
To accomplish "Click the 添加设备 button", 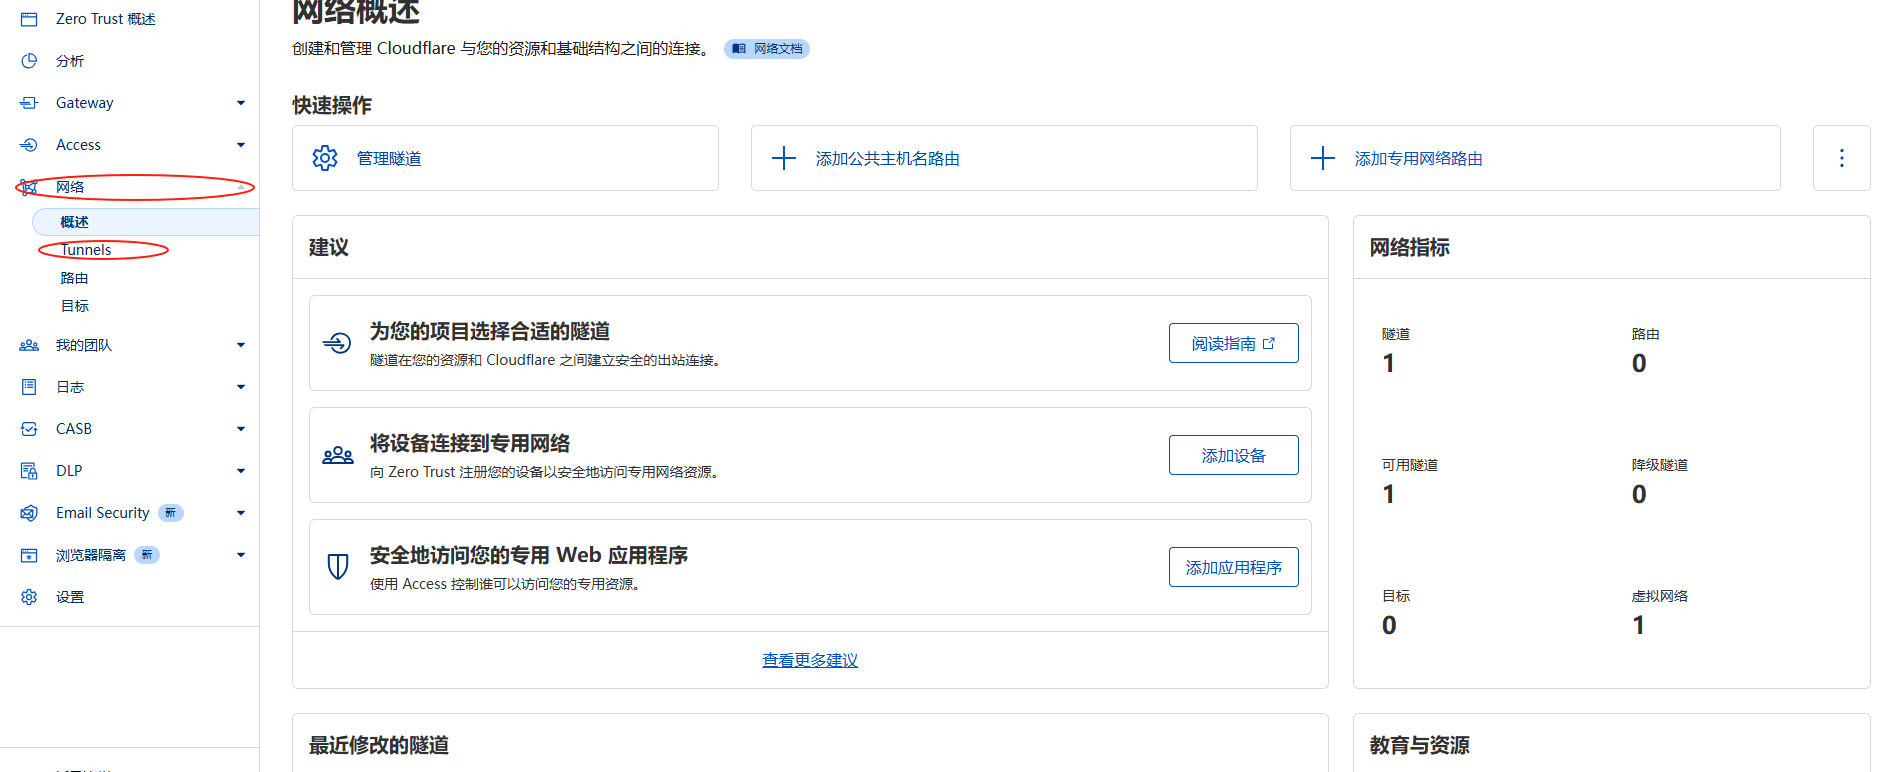I will pos(1234,455).
